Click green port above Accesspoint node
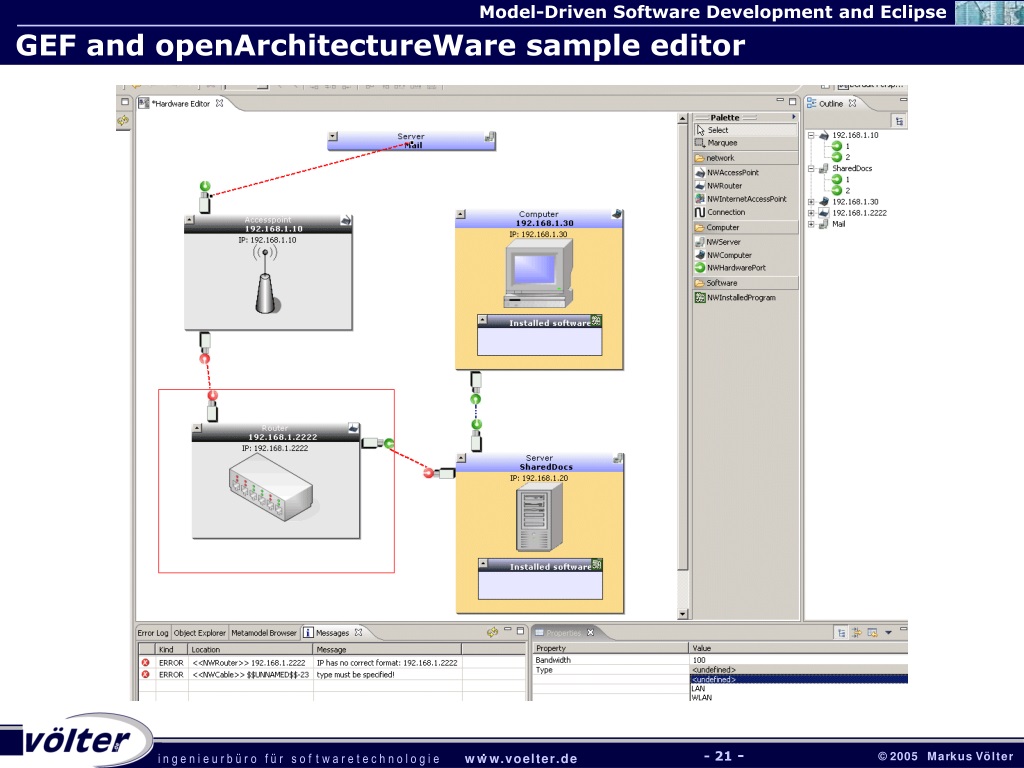The width and height of the screenshot is (1024, 768). tap(206, 187)
